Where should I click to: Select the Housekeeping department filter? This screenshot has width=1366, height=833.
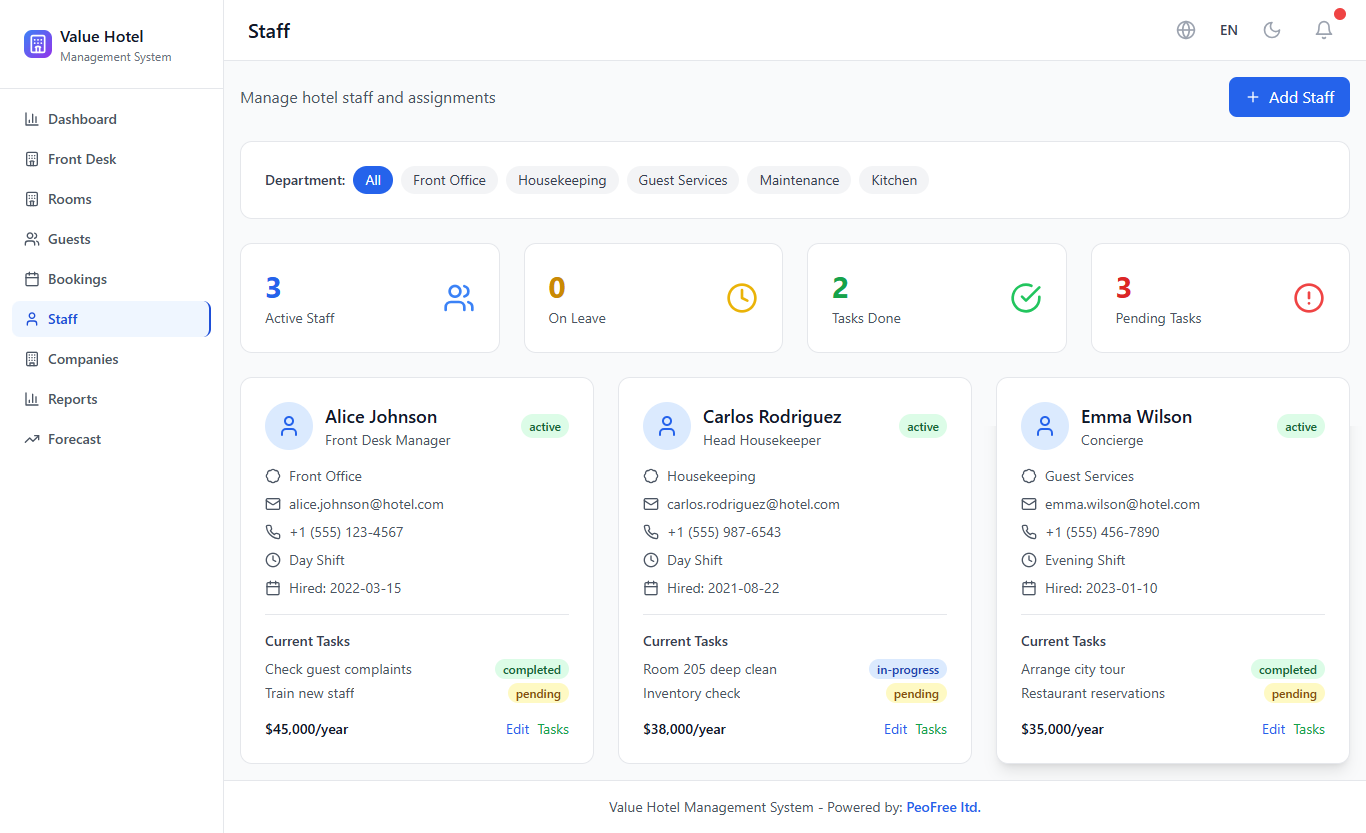click(562, 180)
